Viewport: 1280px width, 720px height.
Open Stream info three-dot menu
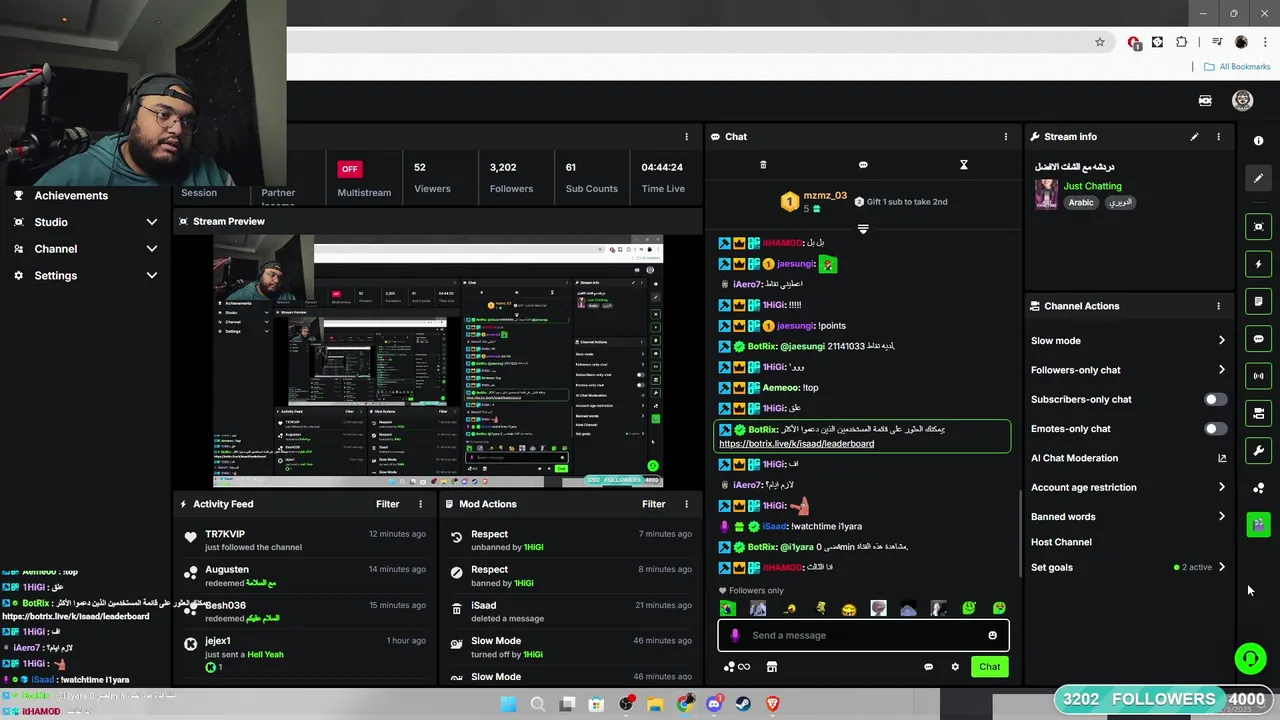[x=1218, y=137]
